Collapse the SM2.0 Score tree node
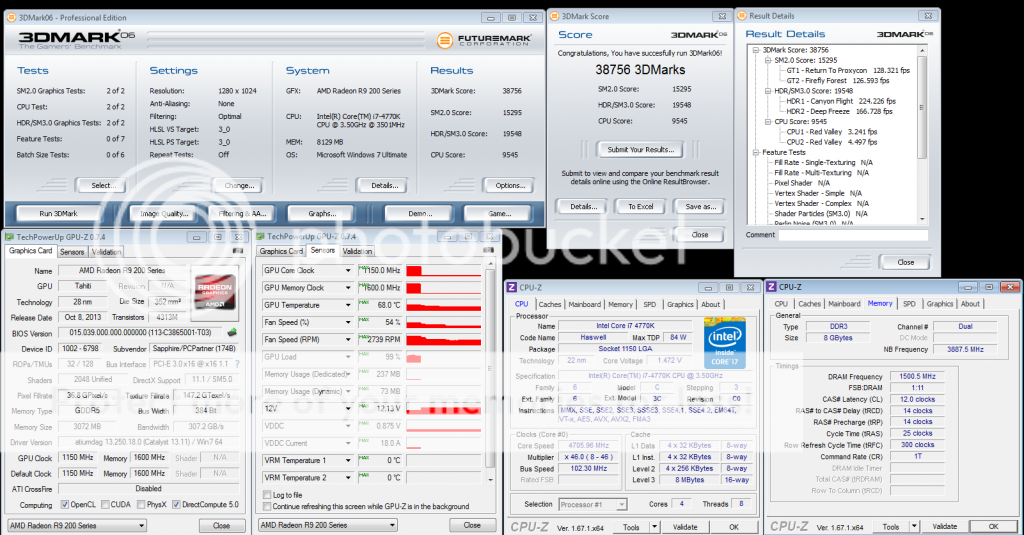Screen dimensions: 1024x535 pos(768,60)
